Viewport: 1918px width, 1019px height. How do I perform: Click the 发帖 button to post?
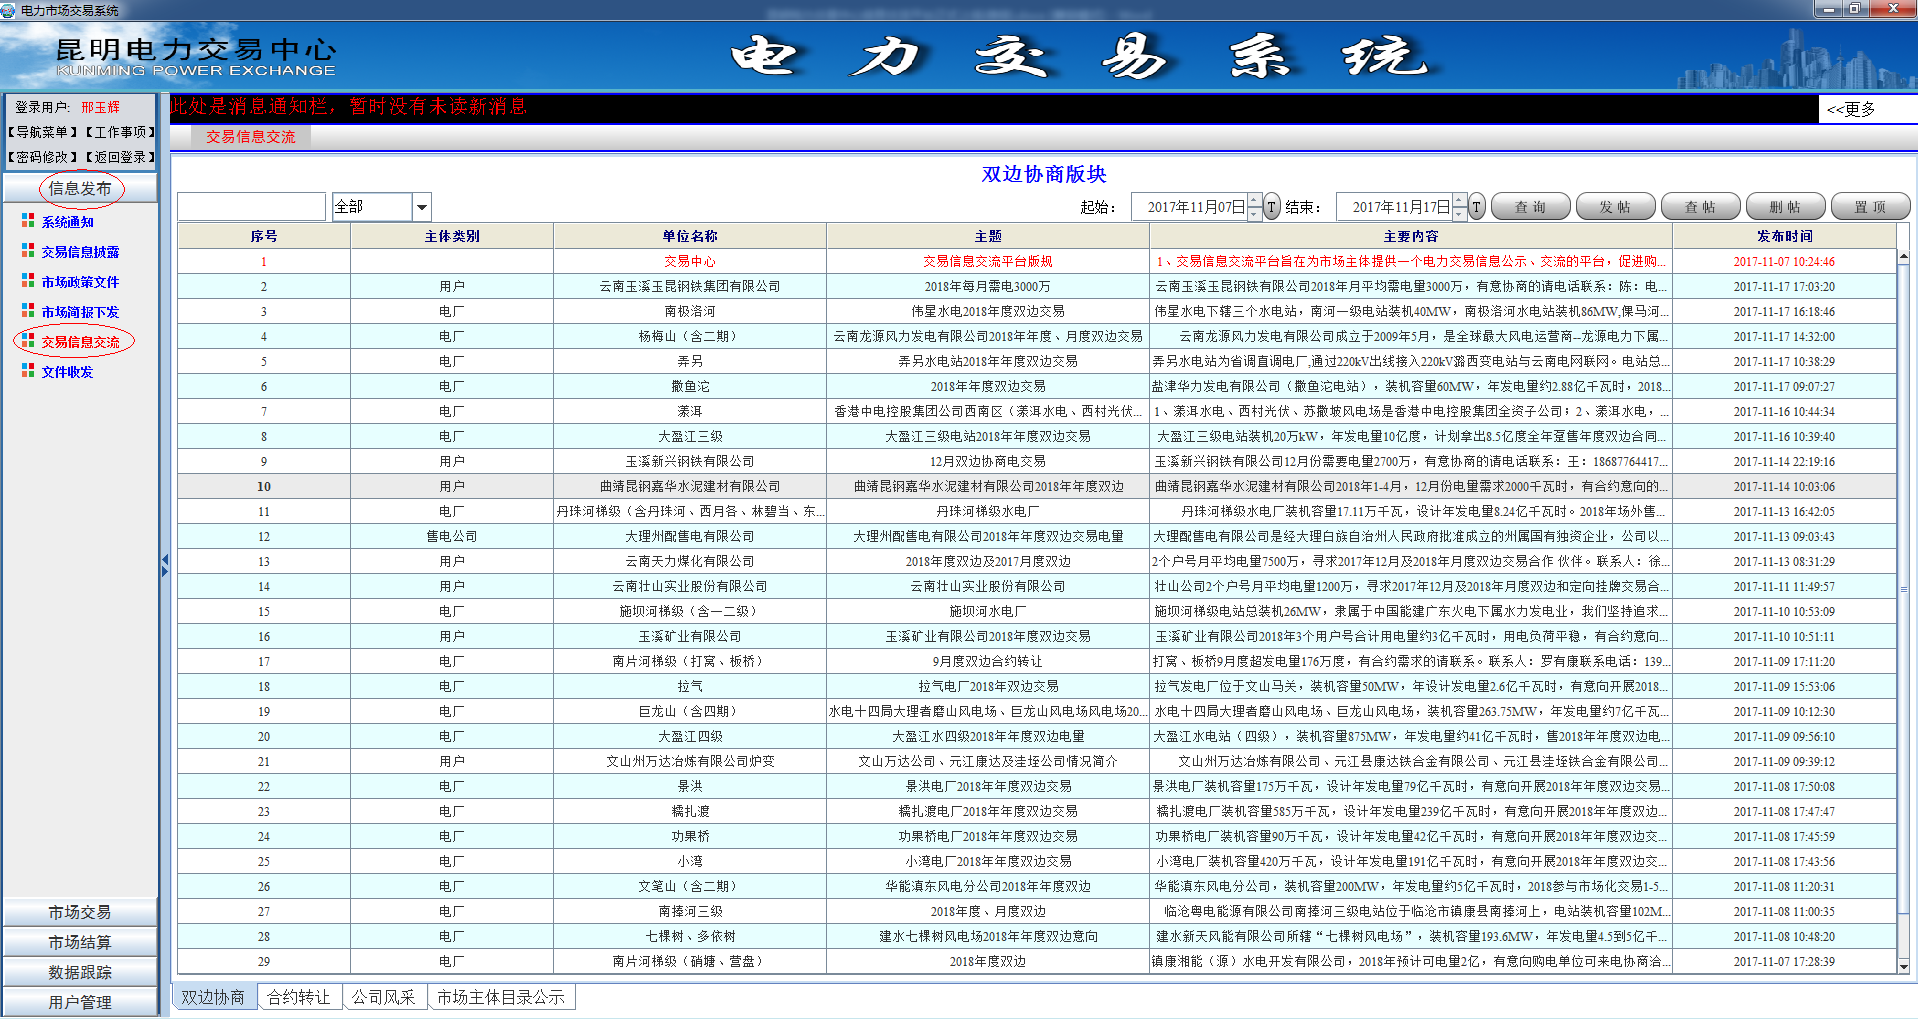point(1615,207)
